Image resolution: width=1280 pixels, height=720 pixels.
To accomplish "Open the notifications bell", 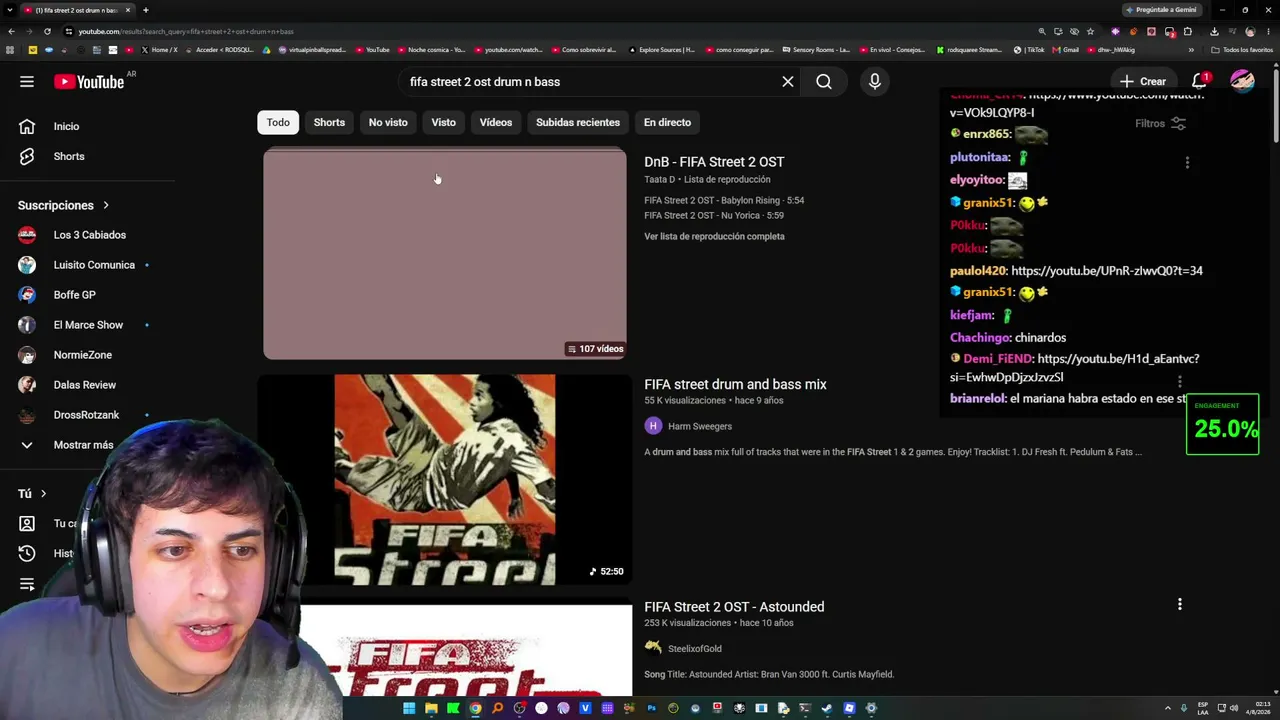I will tap(1199, 81).
